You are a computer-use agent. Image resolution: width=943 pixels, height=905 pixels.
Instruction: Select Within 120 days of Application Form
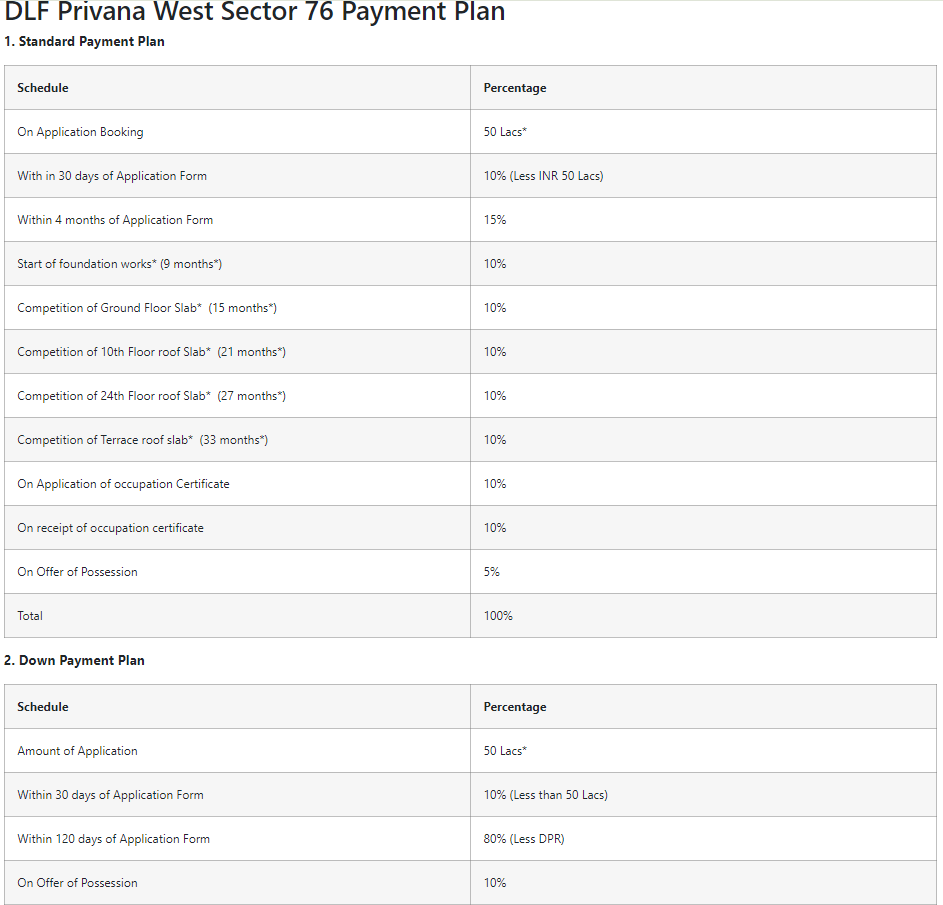pyautogui.click(x=114, y=839)
